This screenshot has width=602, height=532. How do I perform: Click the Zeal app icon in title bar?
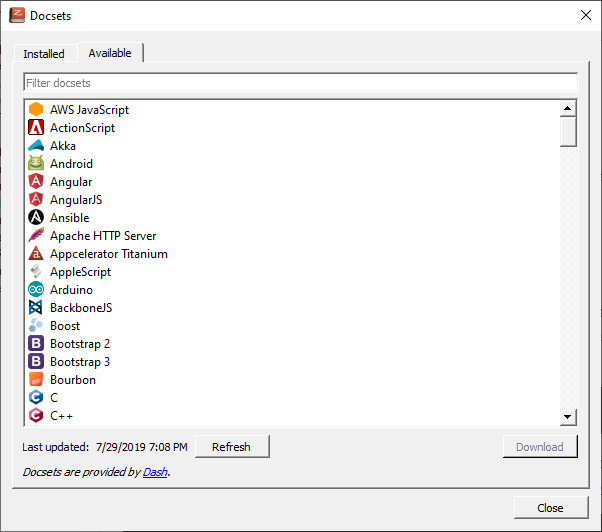17,16
